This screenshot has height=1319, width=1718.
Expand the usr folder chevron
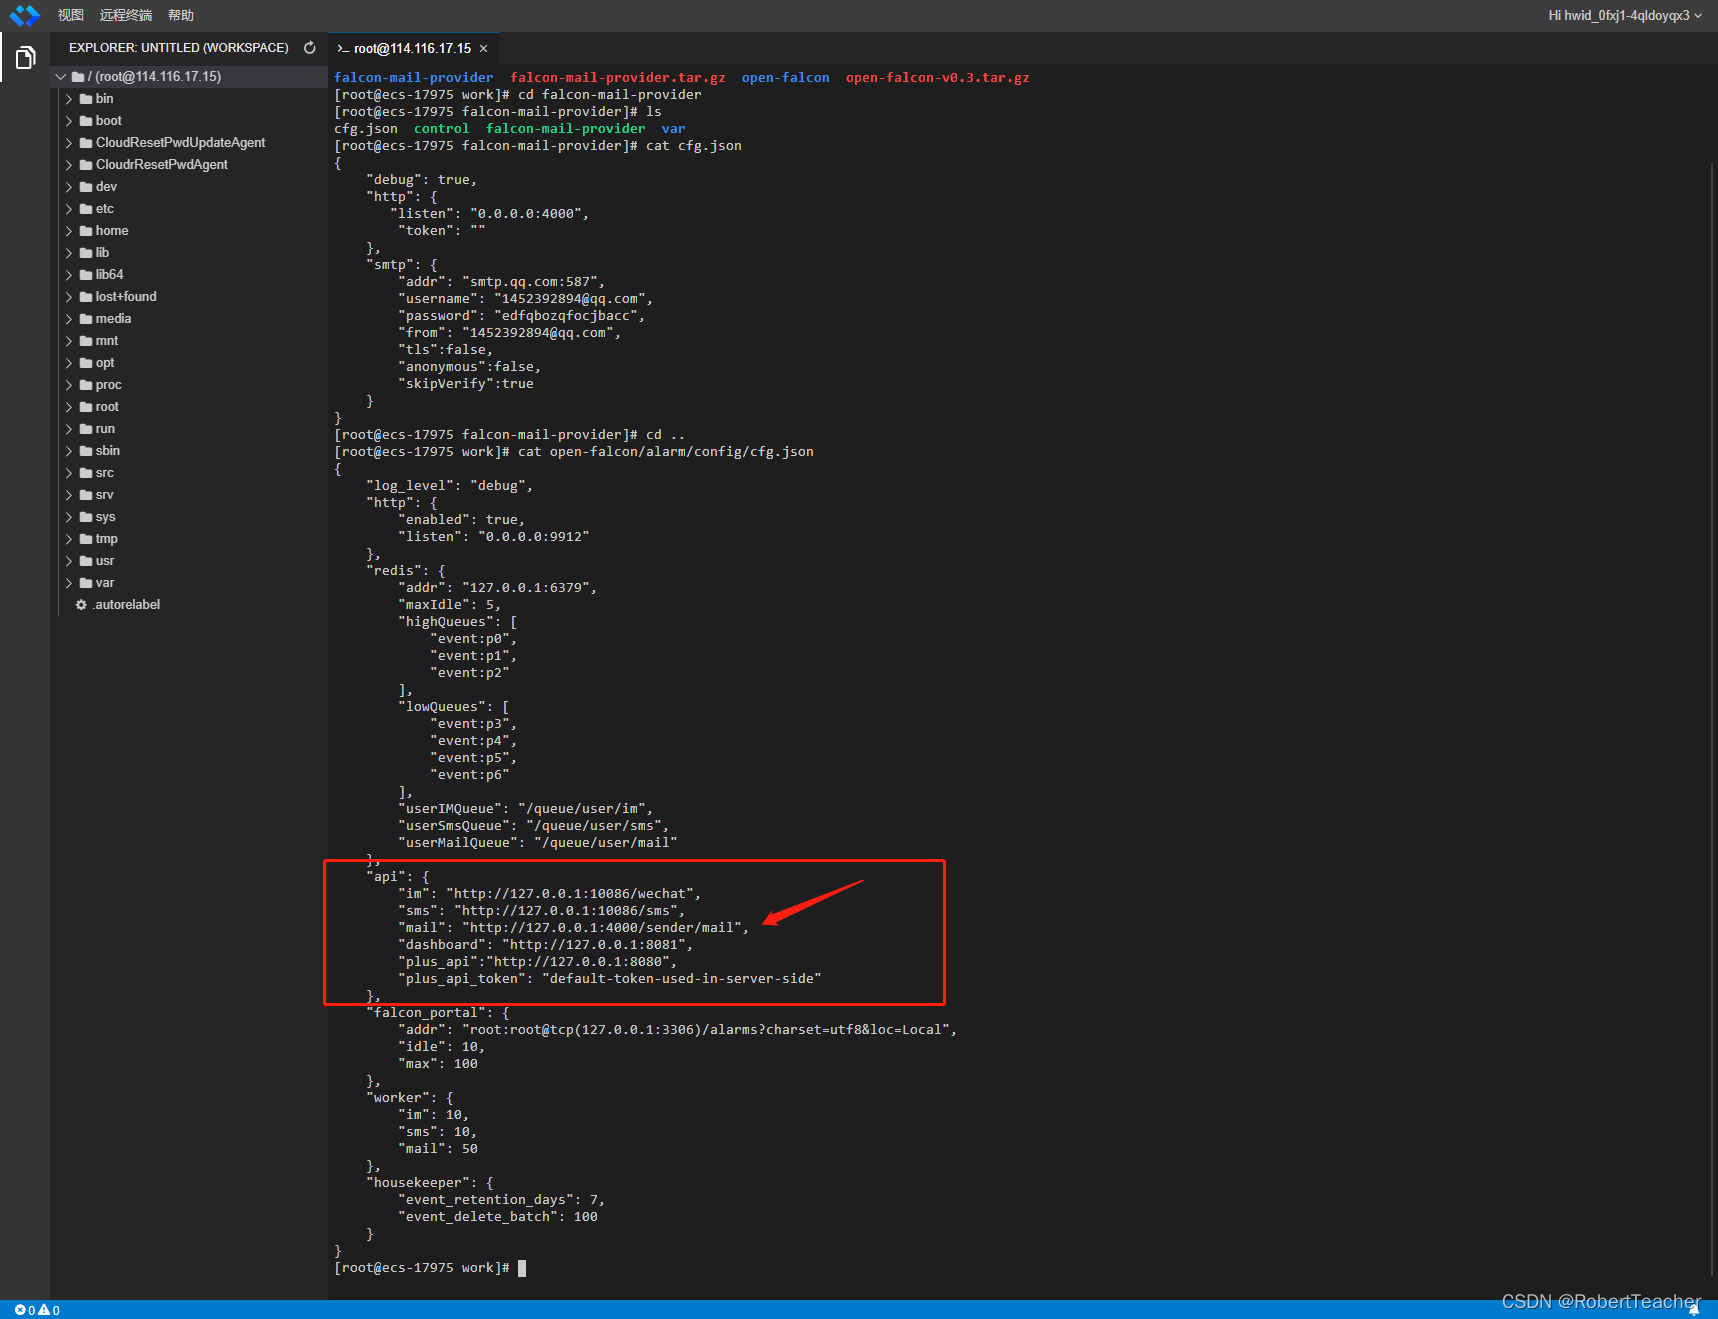(69, 561)
